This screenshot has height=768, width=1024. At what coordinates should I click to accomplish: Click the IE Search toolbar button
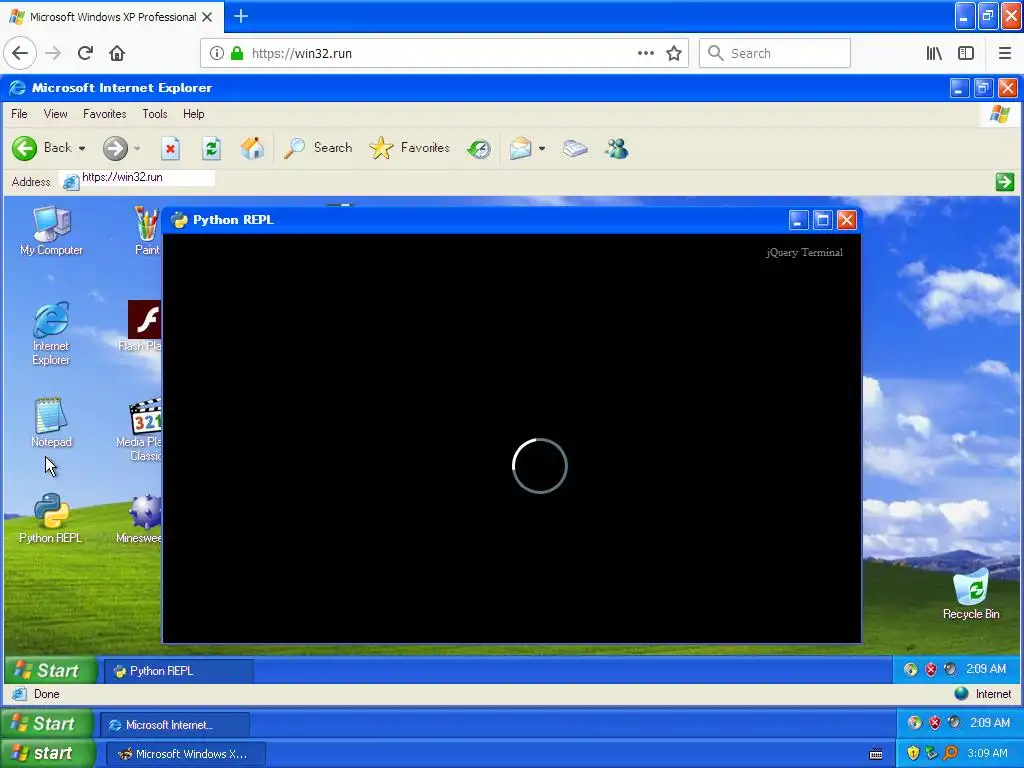318,148
